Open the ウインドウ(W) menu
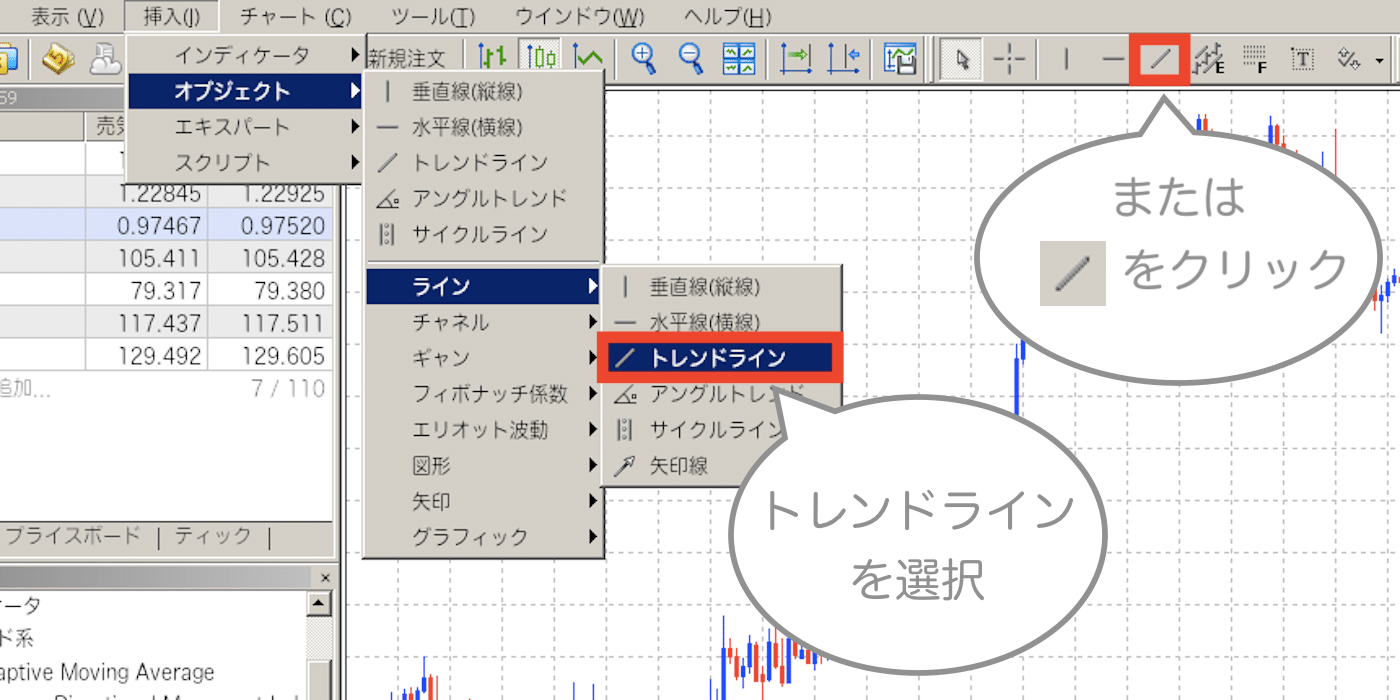The width and height of the screenshot is (1400, 700). 580,16
